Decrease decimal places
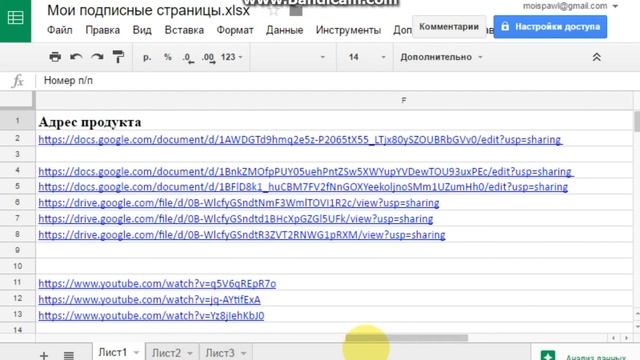 click(x=188, y=57)
